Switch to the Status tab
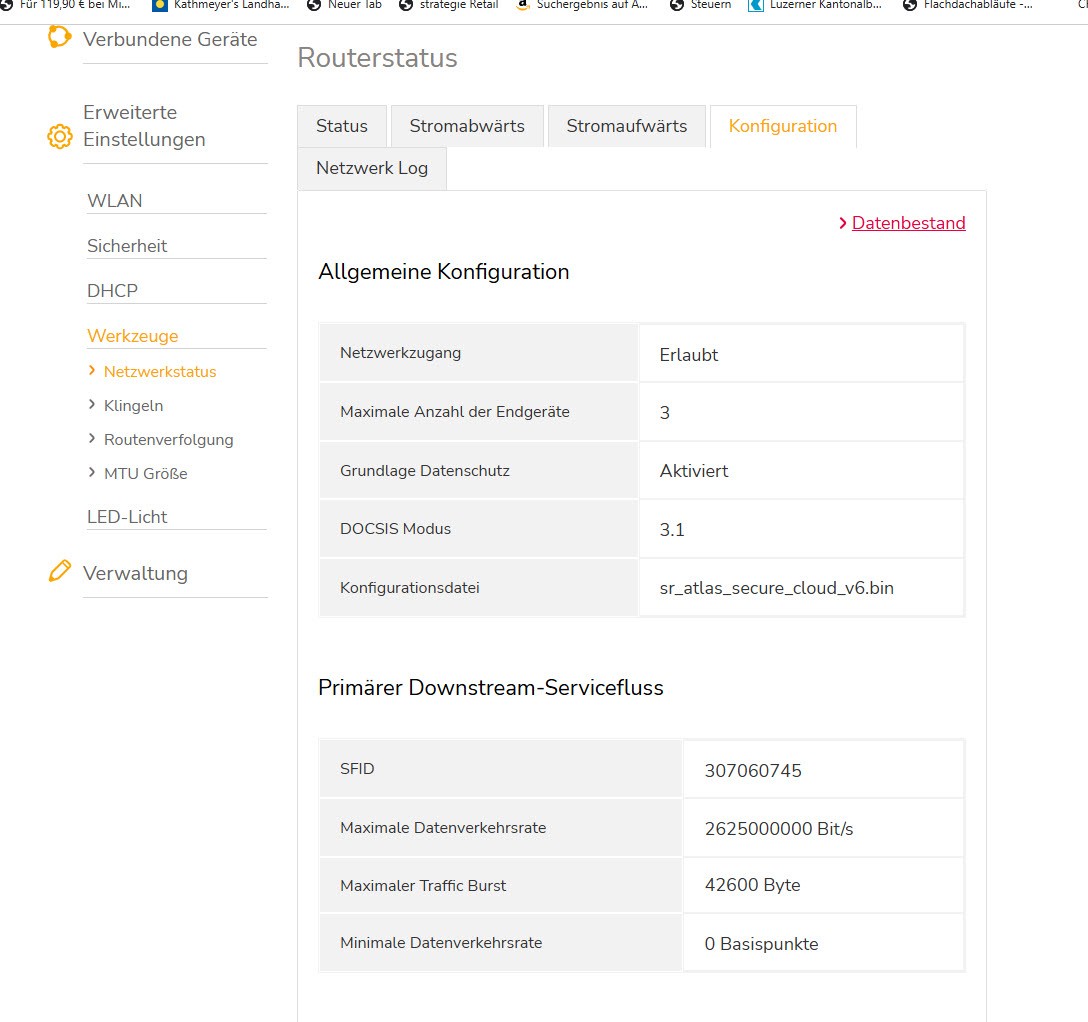This screenshot has width=1088, height=1022. (342, 126)
